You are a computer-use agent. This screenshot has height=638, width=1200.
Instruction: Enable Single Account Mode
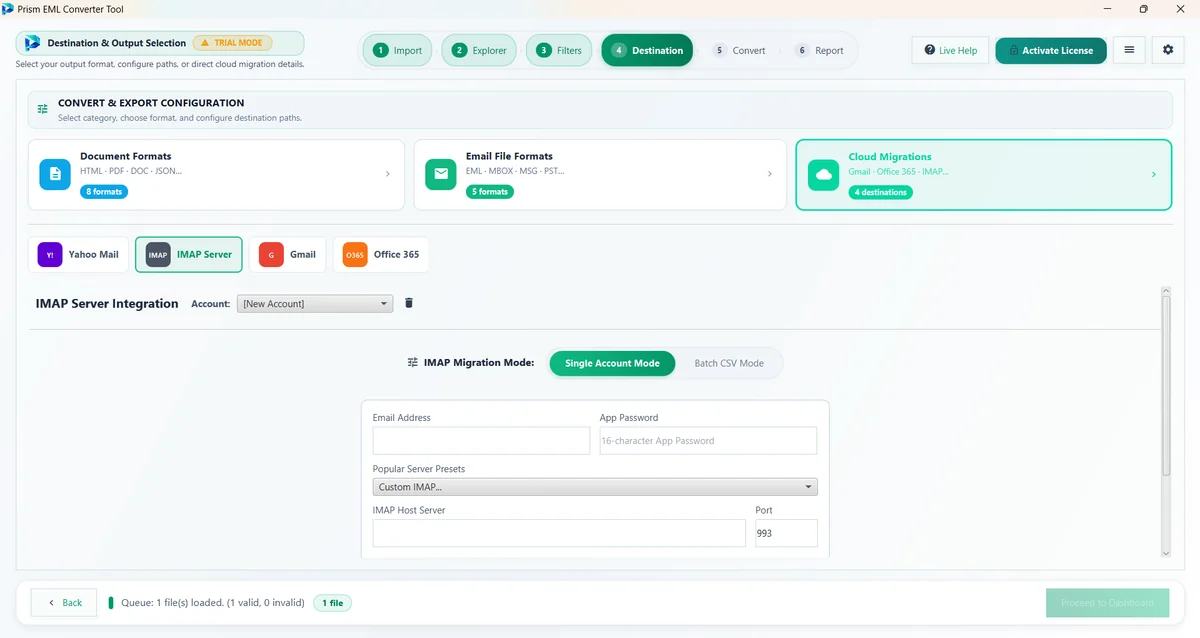click(x=612, y=363)
